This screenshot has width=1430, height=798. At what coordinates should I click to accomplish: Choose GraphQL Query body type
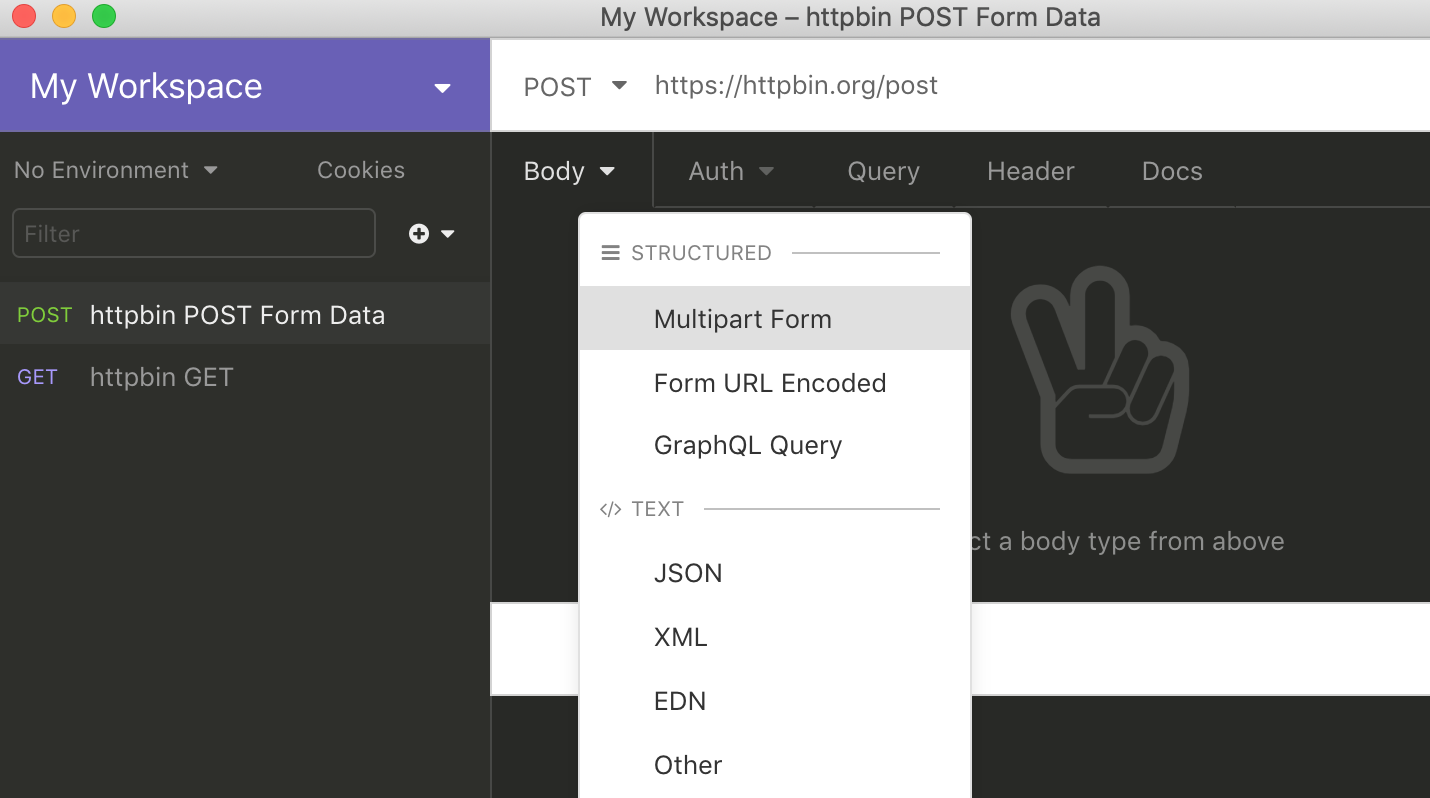coord(775,445)
